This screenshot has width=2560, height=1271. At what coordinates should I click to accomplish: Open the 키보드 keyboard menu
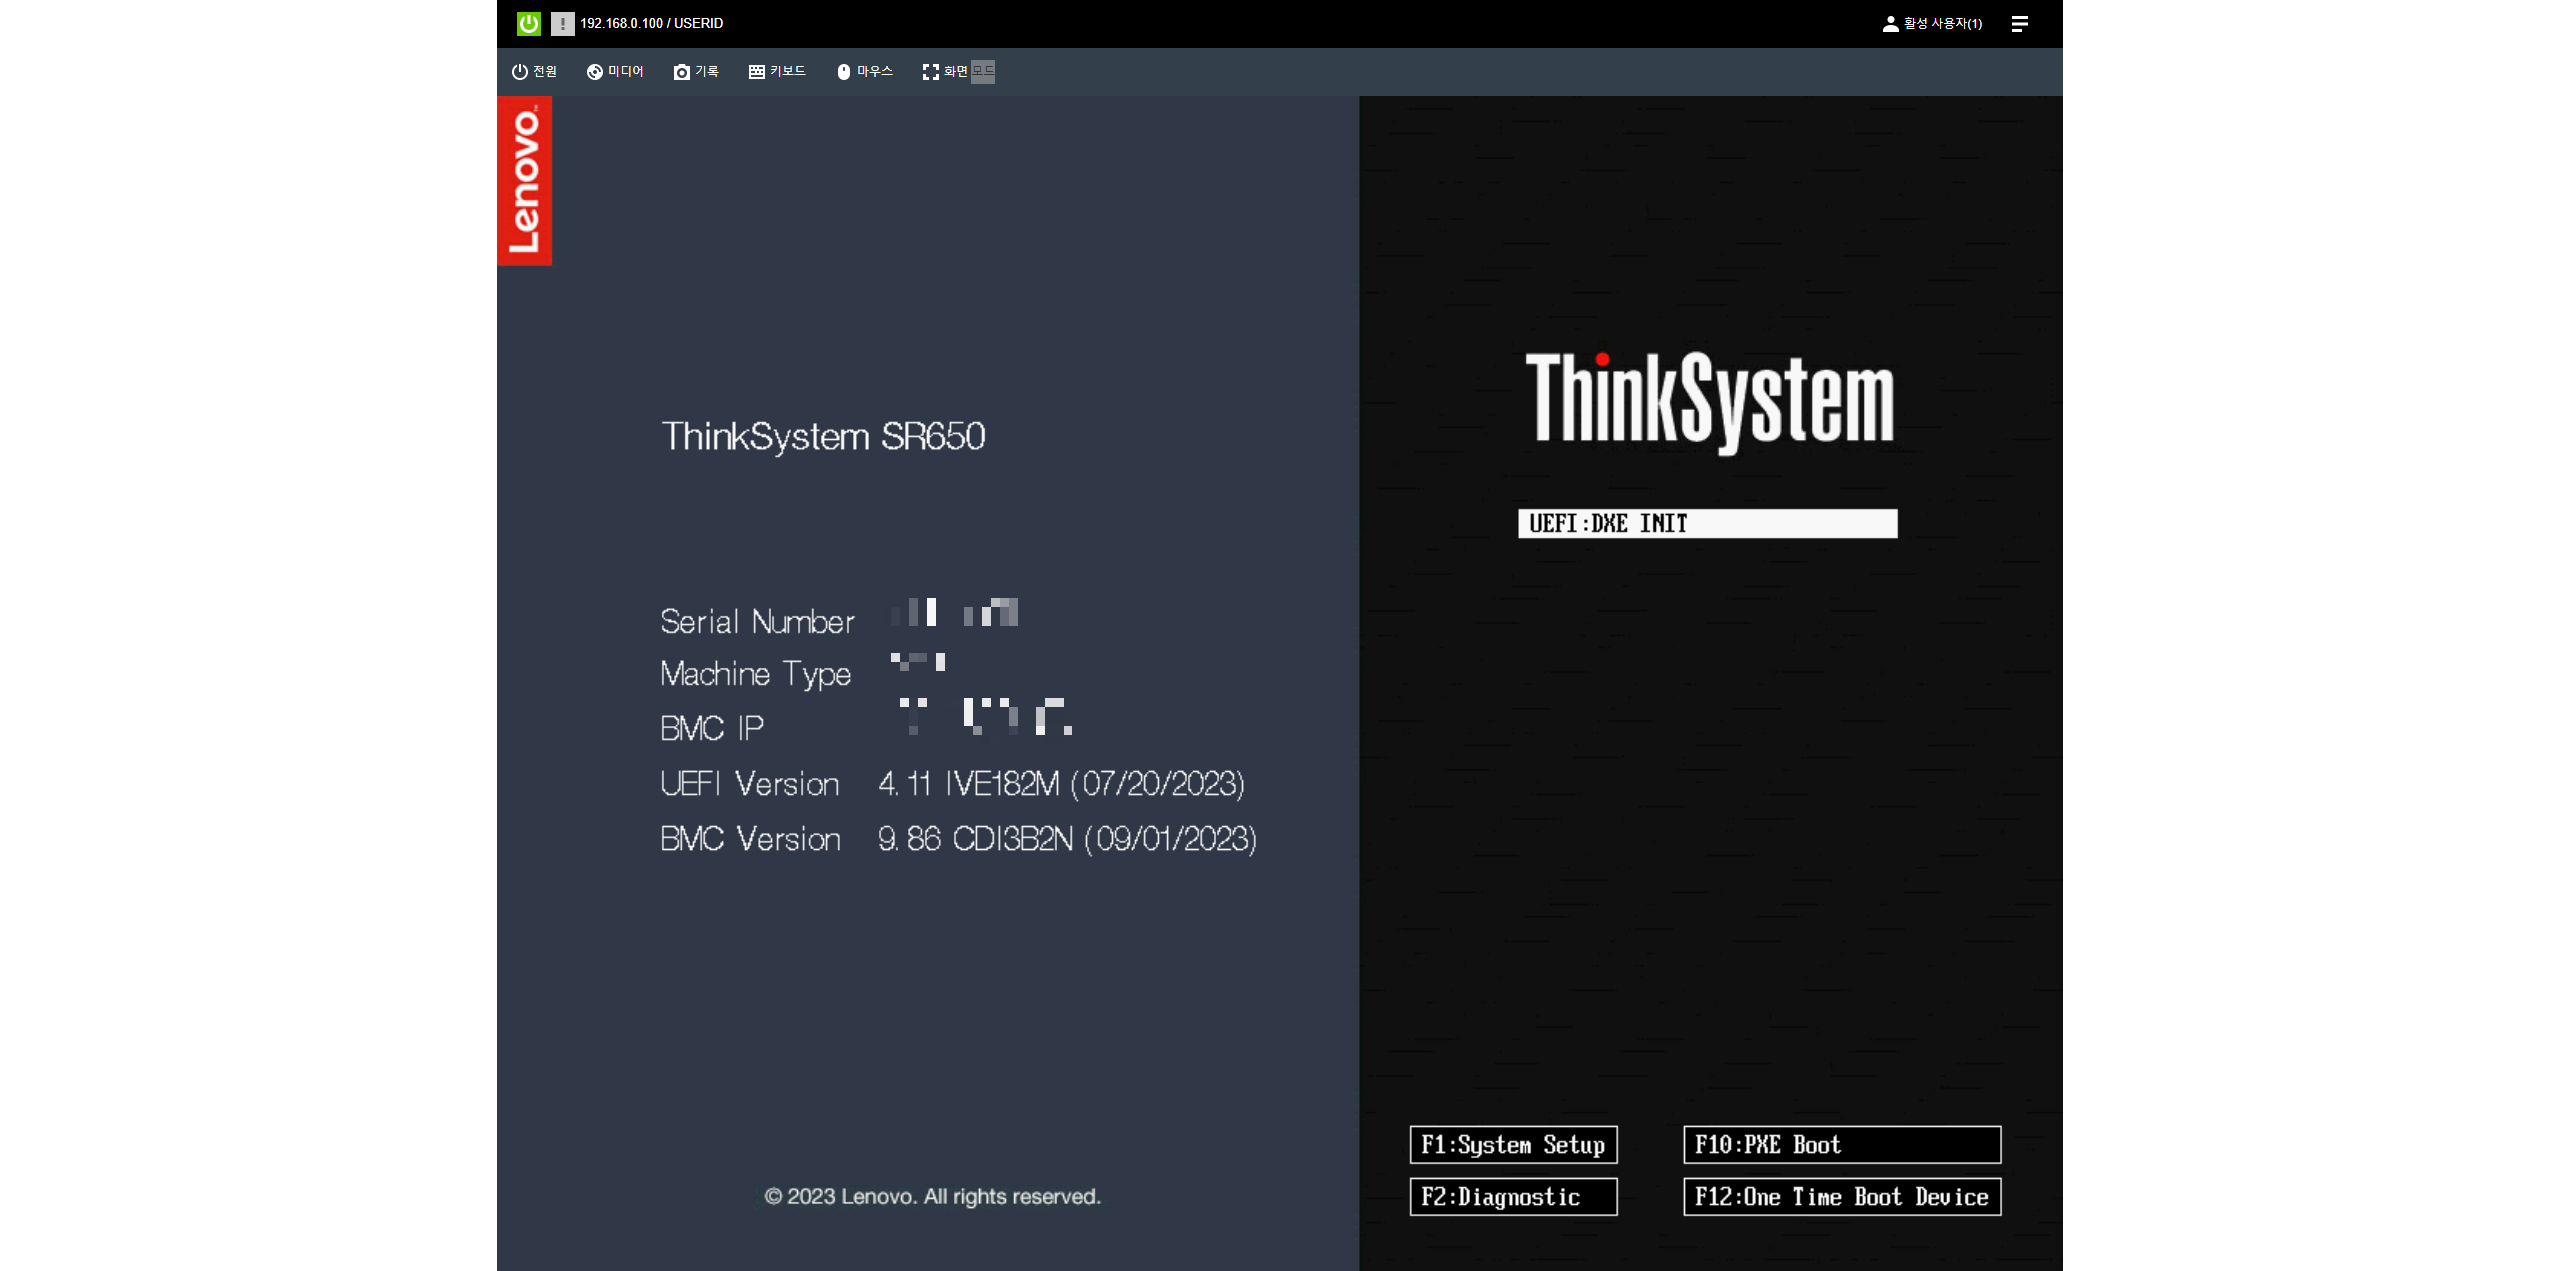pyautogui.click(x=777, y=71)
